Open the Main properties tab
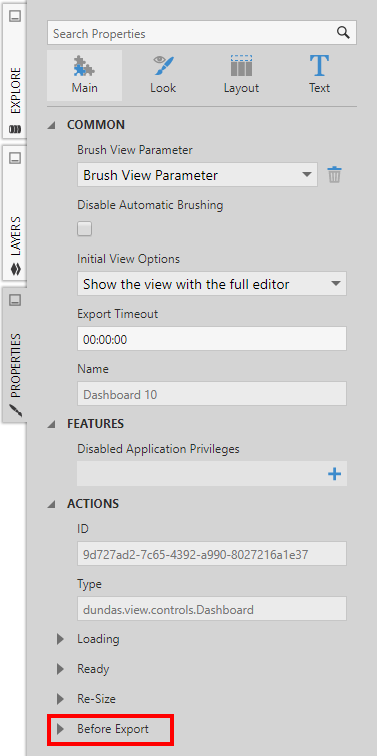 click(84, 75)
